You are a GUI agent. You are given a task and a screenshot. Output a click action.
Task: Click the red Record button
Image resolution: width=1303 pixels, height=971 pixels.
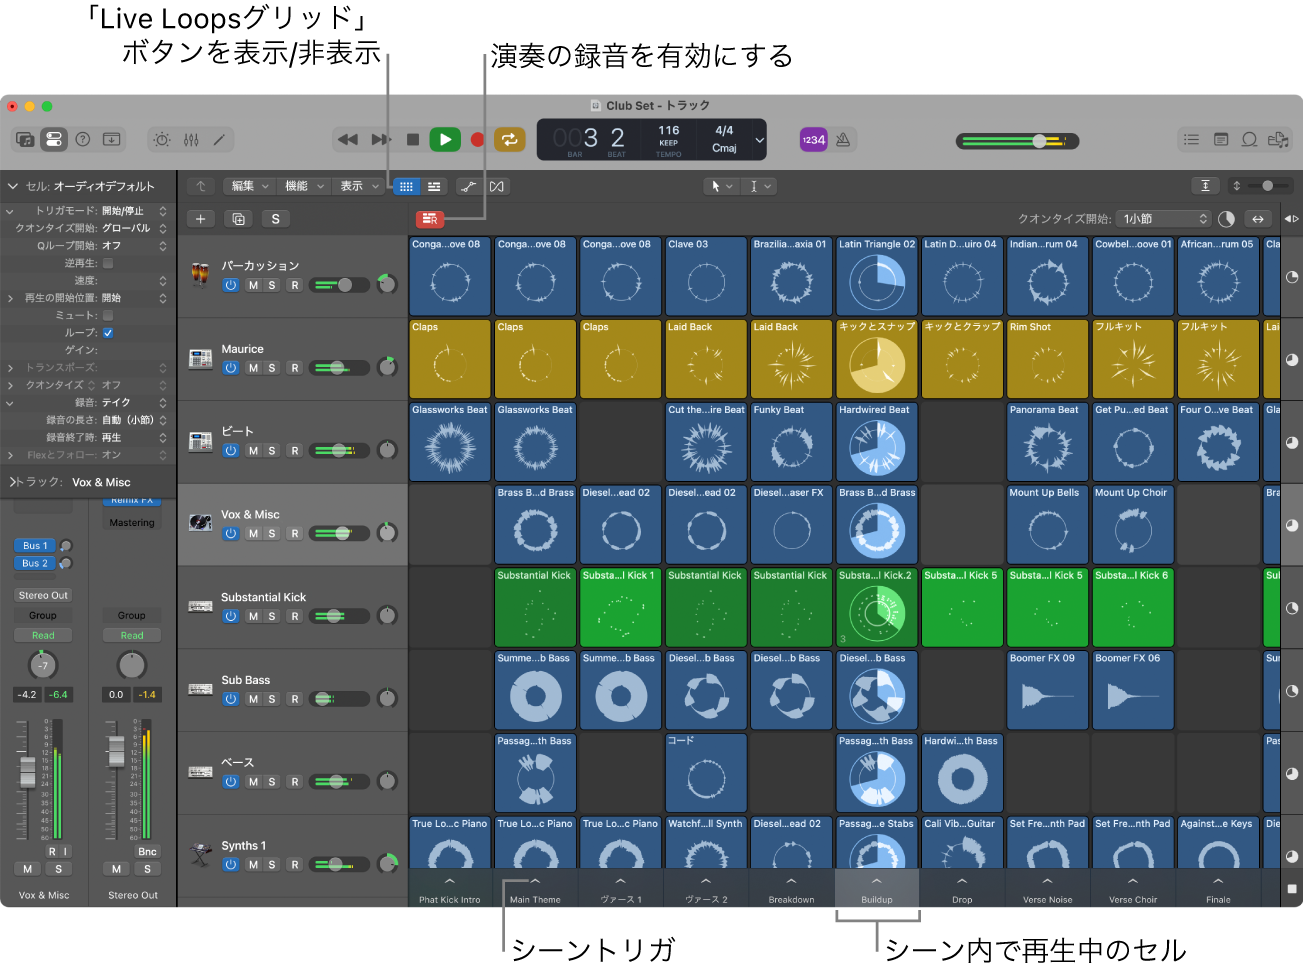tap(477, 140)
